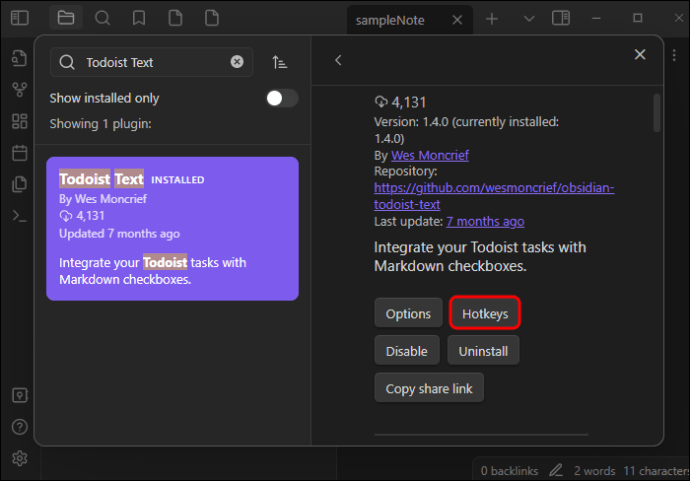Open command palette terminal icon
This screenshot has width=690, height=481.
(x=19, y=216)
